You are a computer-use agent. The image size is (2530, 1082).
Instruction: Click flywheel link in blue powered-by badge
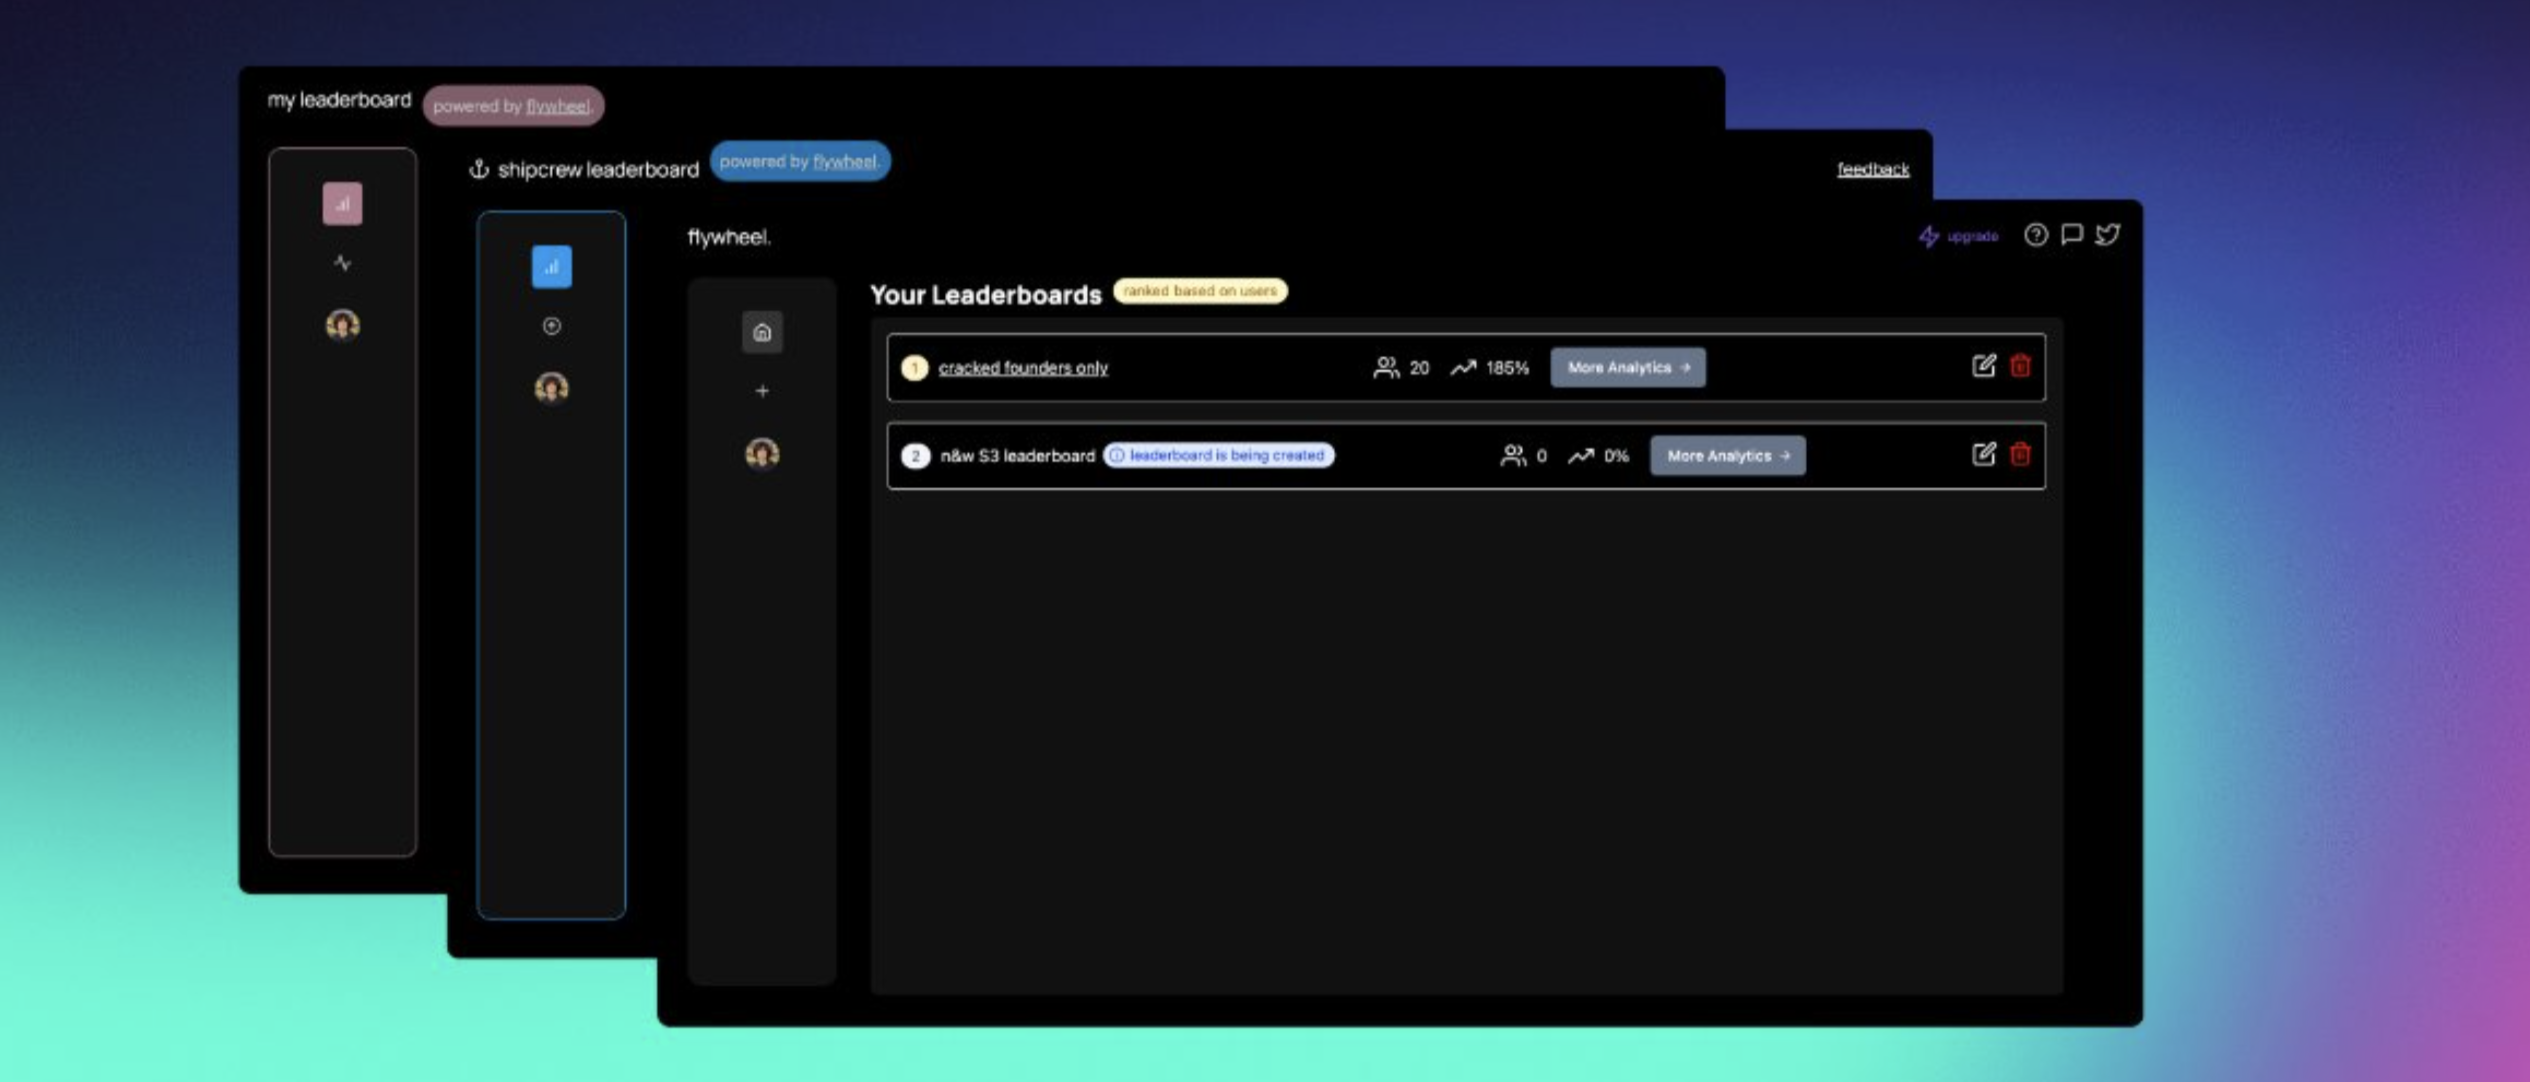tap(844, 161)
